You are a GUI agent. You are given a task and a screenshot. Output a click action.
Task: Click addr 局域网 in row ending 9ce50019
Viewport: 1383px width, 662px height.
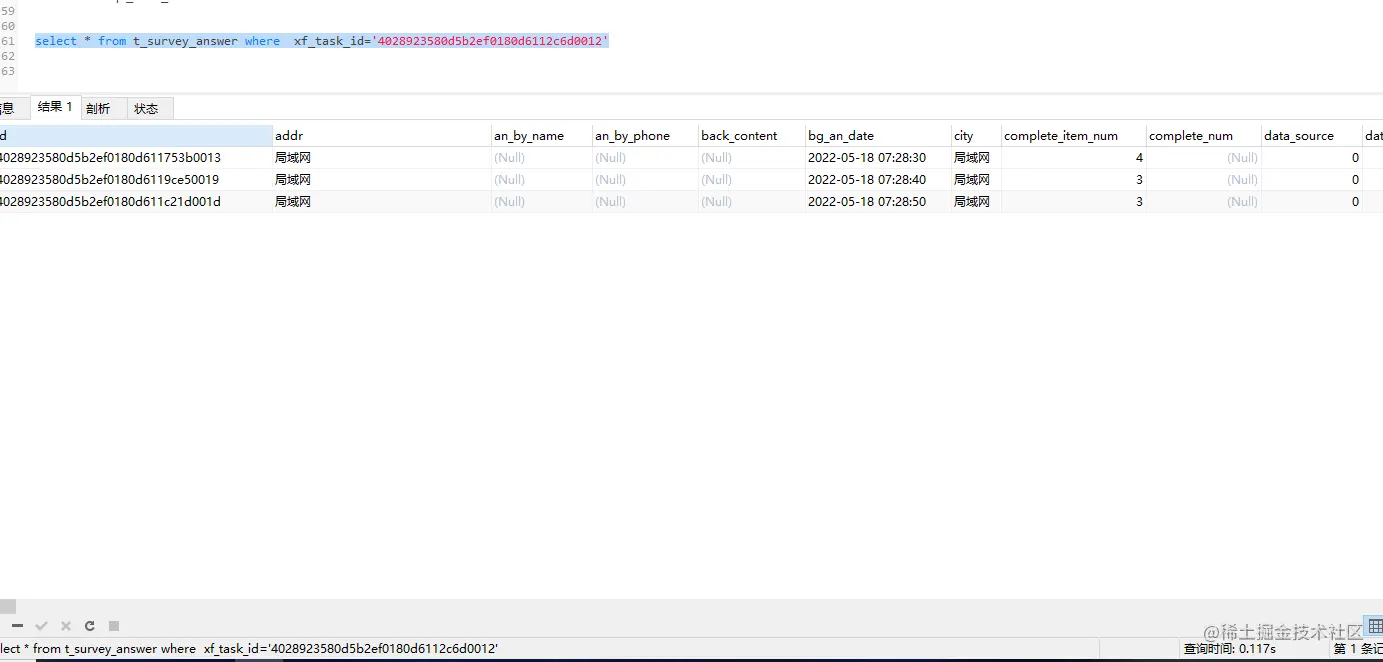point(382,179)
